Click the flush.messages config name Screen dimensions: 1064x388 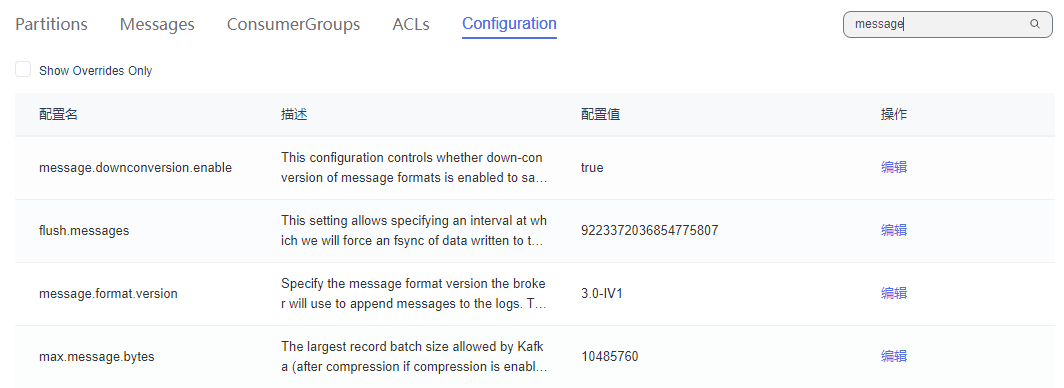pos(84,231)
